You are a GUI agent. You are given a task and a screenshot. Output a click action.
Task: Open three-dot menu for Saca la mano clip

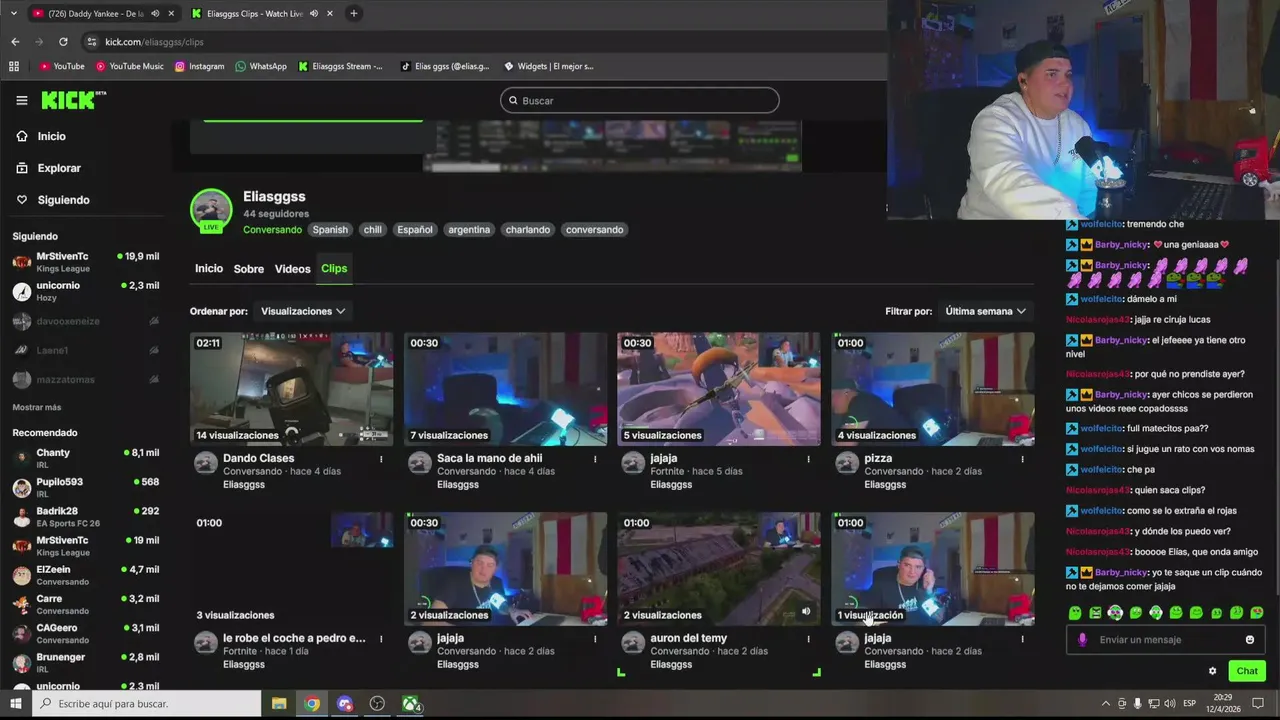(595, 459)
